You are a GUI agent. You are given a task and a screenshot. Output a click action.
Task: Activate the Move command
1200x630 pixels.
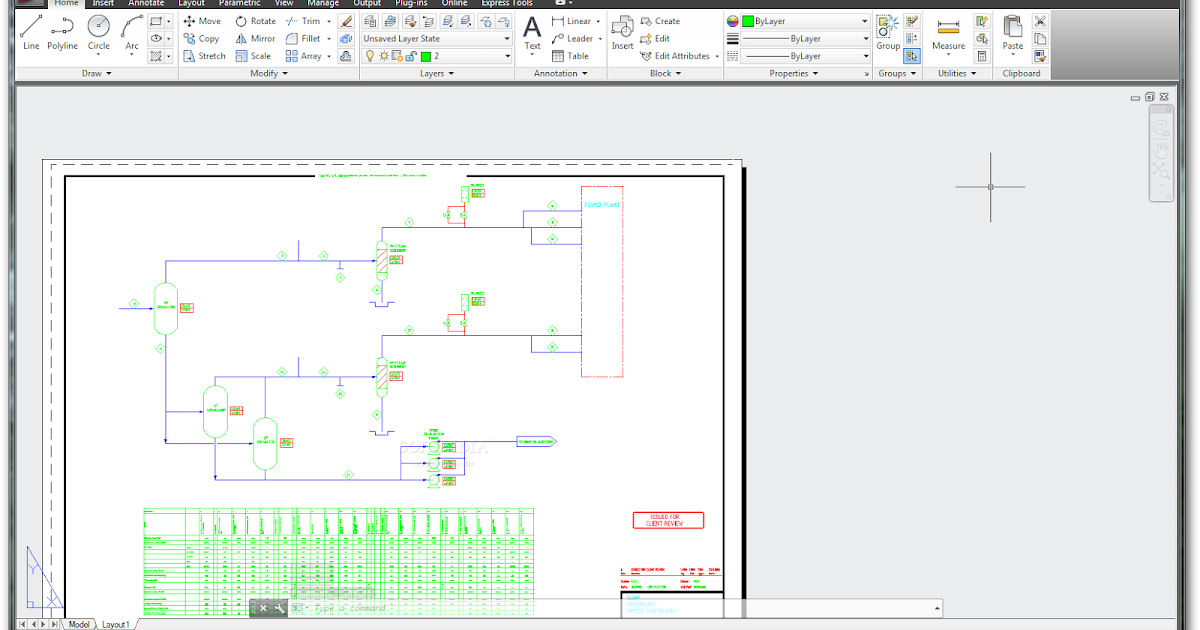(202, 21)
